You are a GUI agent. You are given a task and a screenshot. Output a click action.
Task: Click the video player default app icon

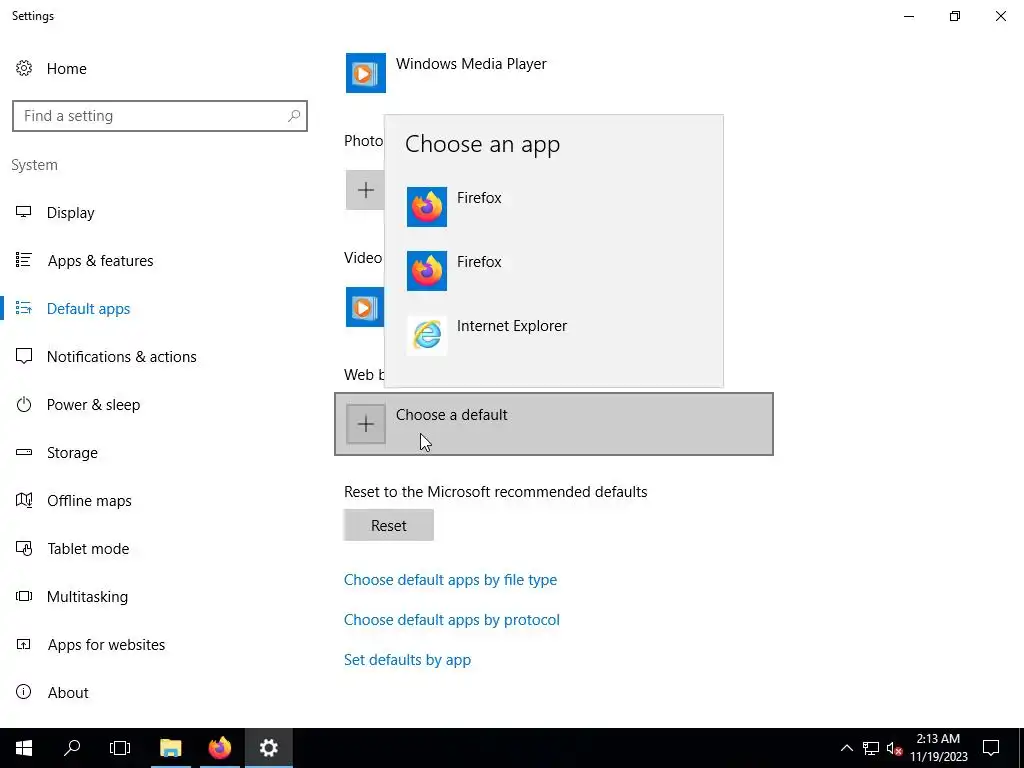pyautogui.click(x=364, y=307)
